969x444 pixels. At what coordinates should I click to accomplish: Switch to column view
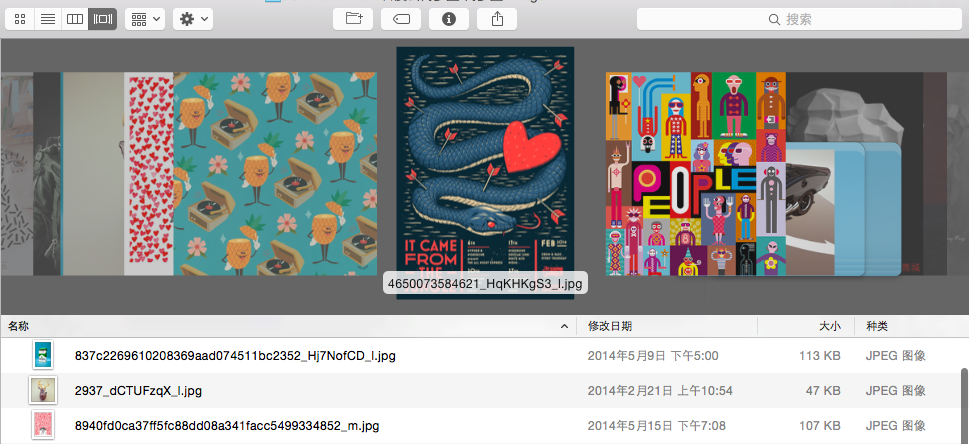(x=75, y=19)
